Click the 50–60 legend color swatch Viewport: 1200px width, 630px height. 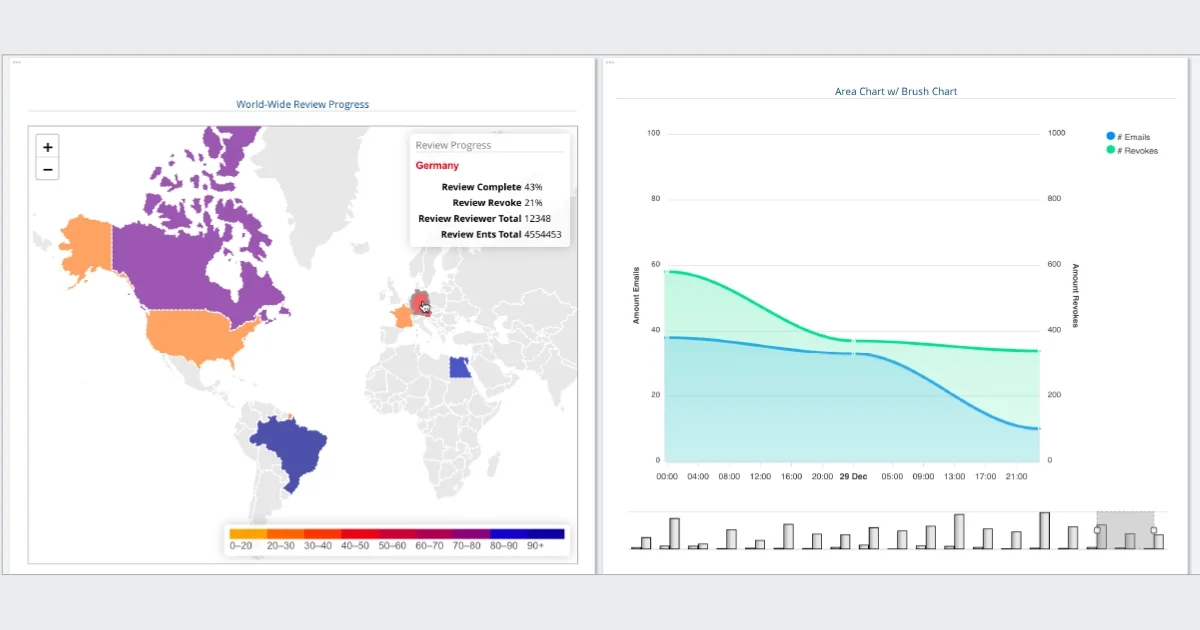[x=396, y=533]
